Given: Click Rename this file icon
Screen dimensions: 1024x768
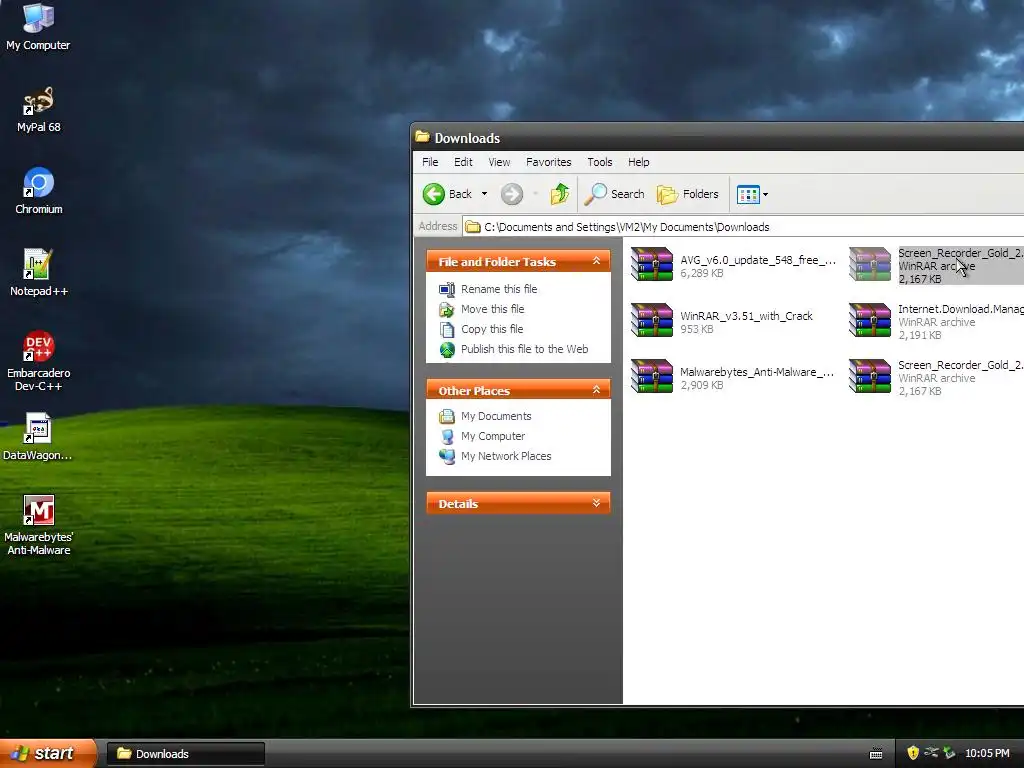Looking at the screenshot, I should point(447,289).
